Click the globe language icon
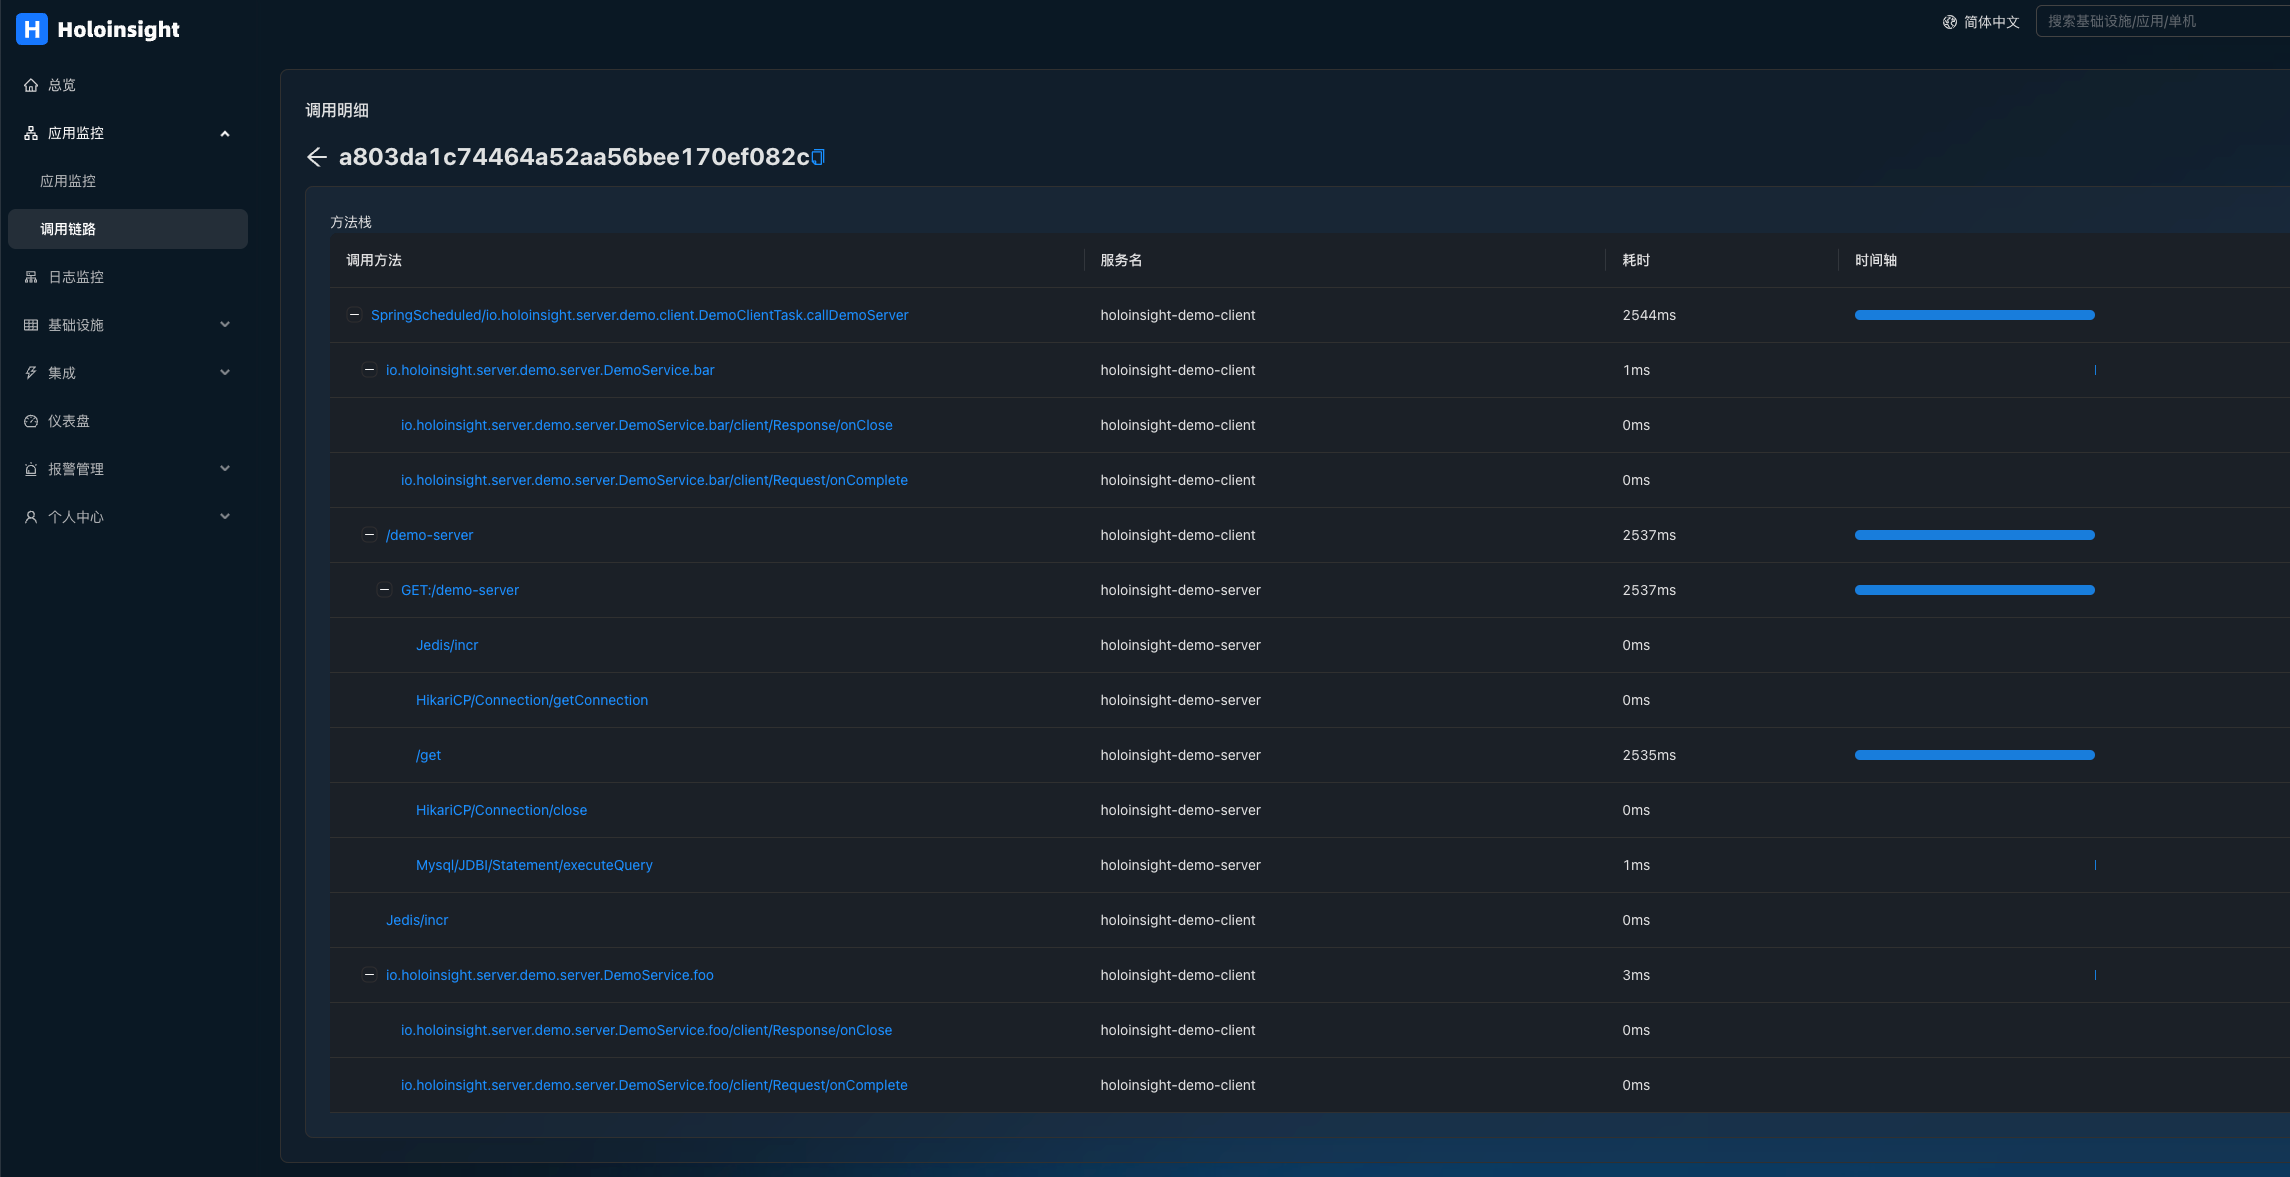 (x=1950, y=22)
